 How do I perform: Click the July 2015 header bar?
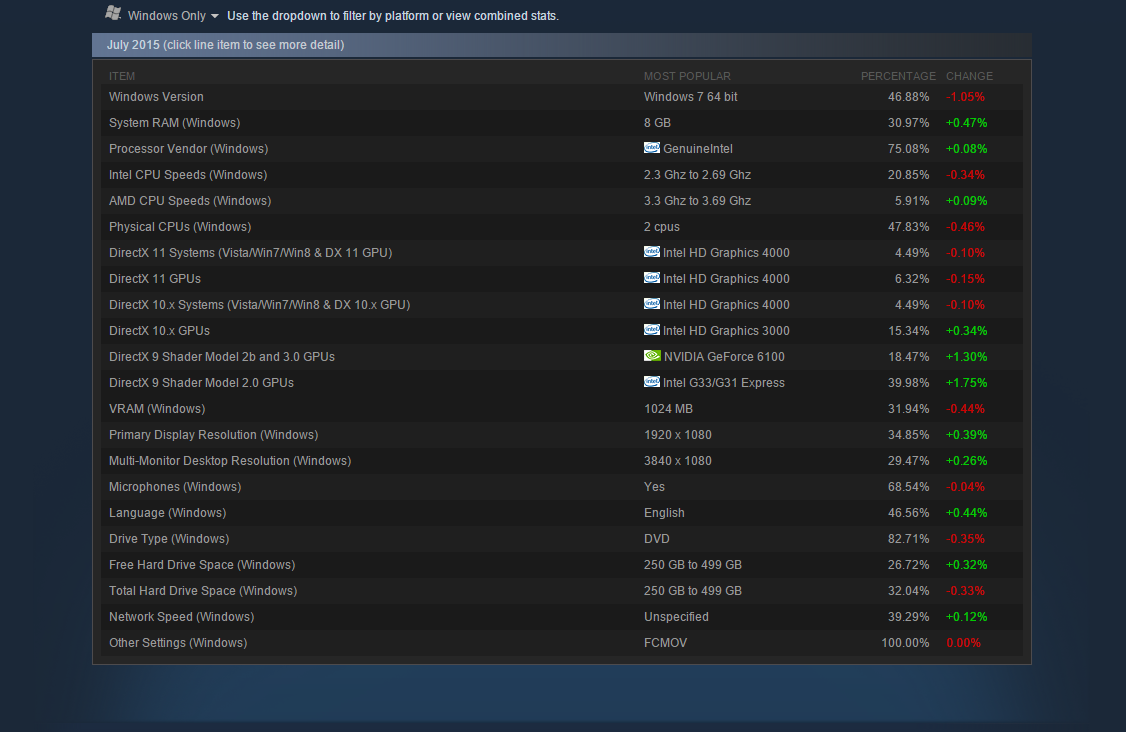pos(562,45)
